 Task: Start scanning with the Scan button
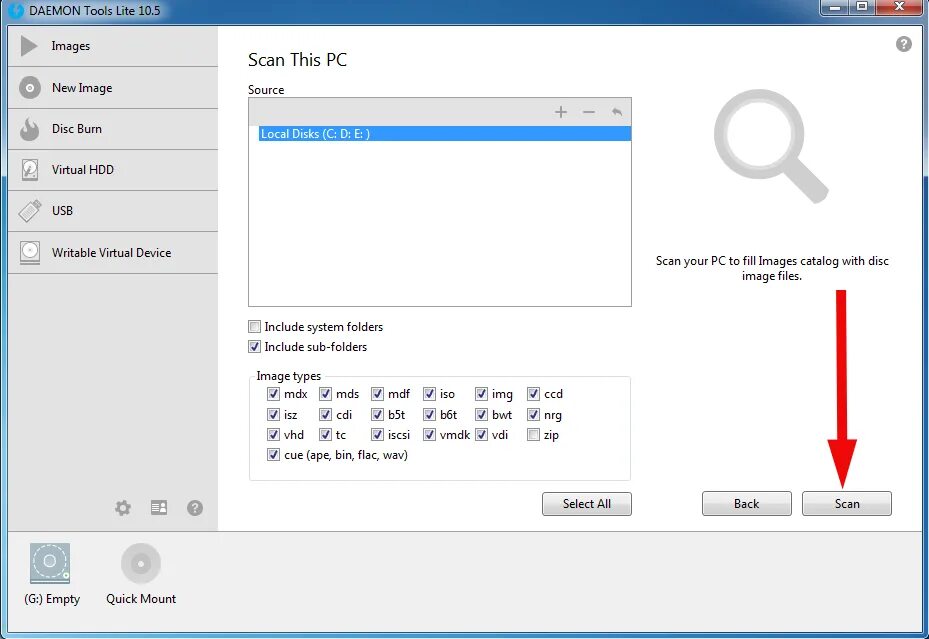(x=847, y=503)
